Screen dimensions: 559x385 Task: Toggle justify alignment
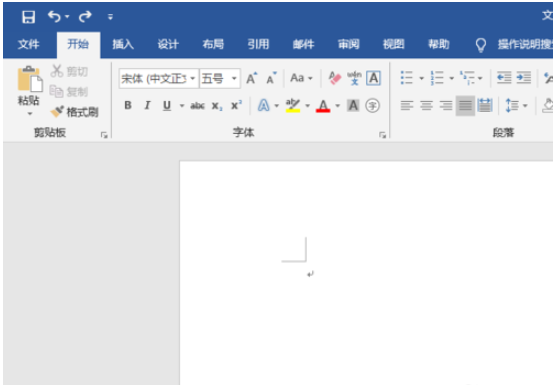pos(465,106)
